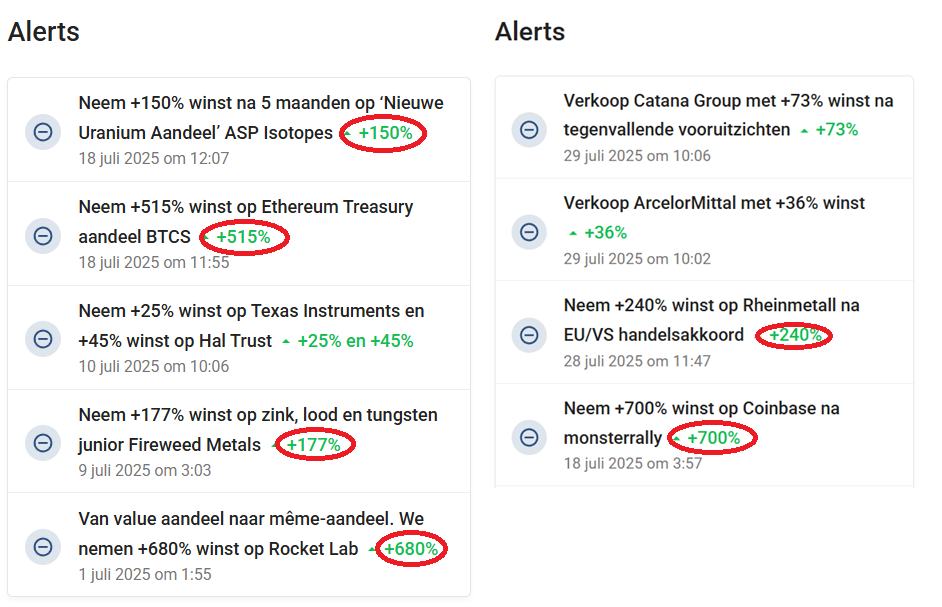The height and width of the screenshot is (607, 942).
Task: Click the green +700% gain label
Action: (x=713, y=438)
